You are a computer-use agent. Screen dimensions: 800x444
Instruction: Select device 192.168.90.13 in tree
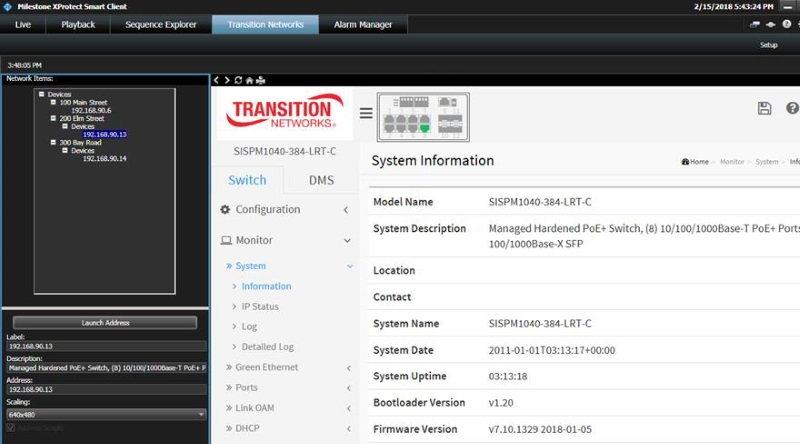(105, 134)
